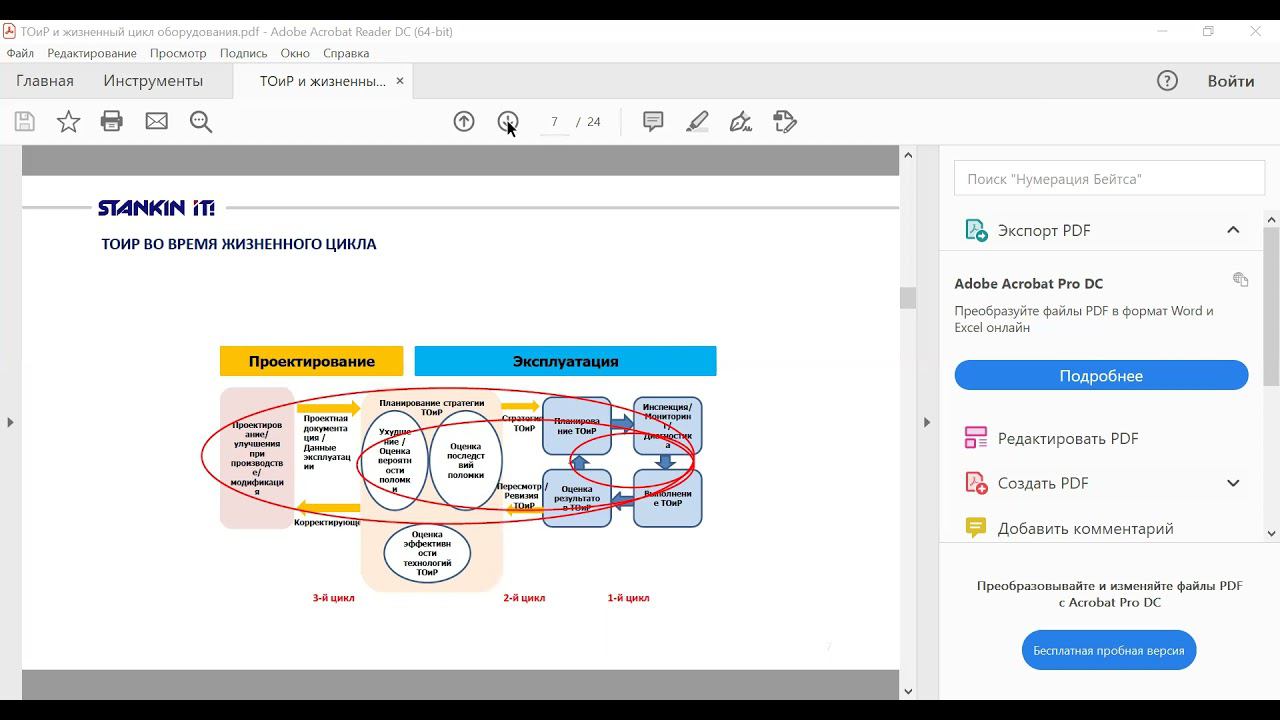
Task: Click the Adobe Acrobat Pro DC heading
Action: click(x=1029, y=284)
